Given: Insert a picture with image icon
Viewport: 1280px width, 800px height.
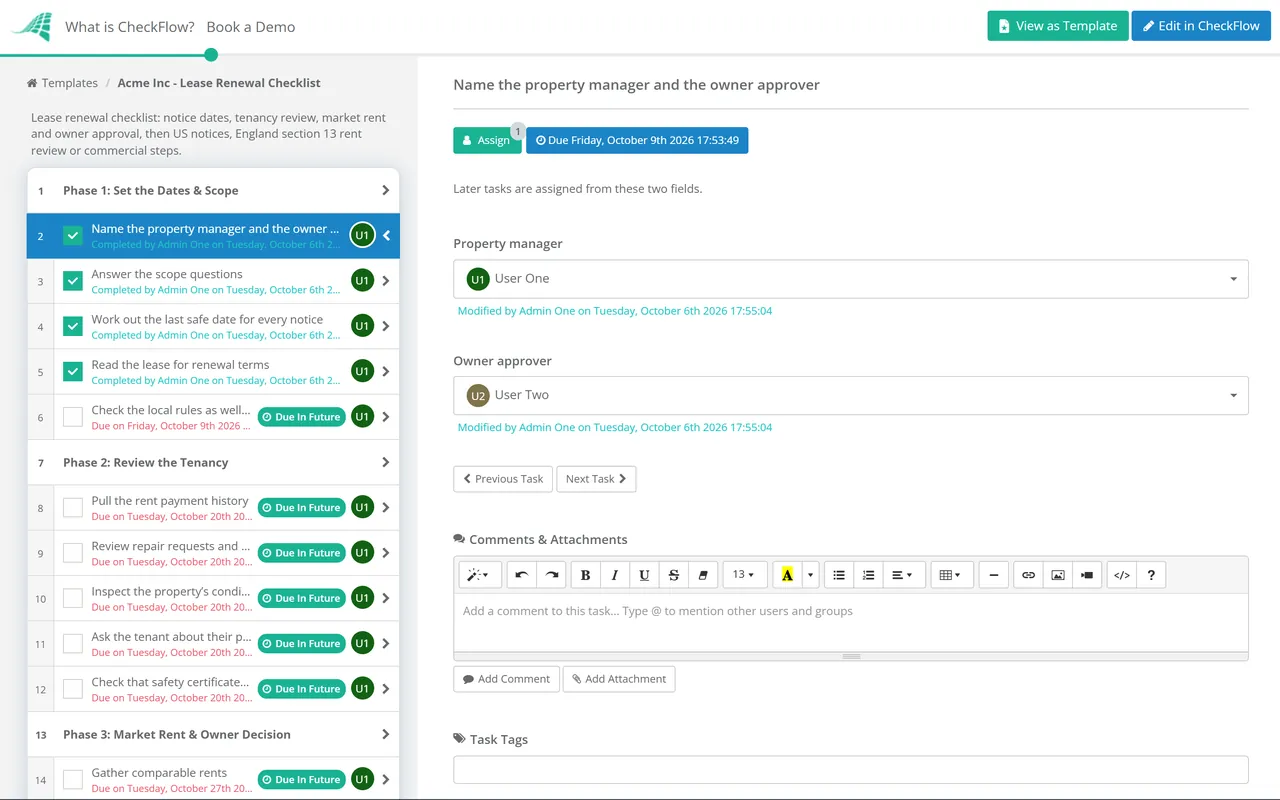Looking at the screenshot, I should tap(1057, 575).
